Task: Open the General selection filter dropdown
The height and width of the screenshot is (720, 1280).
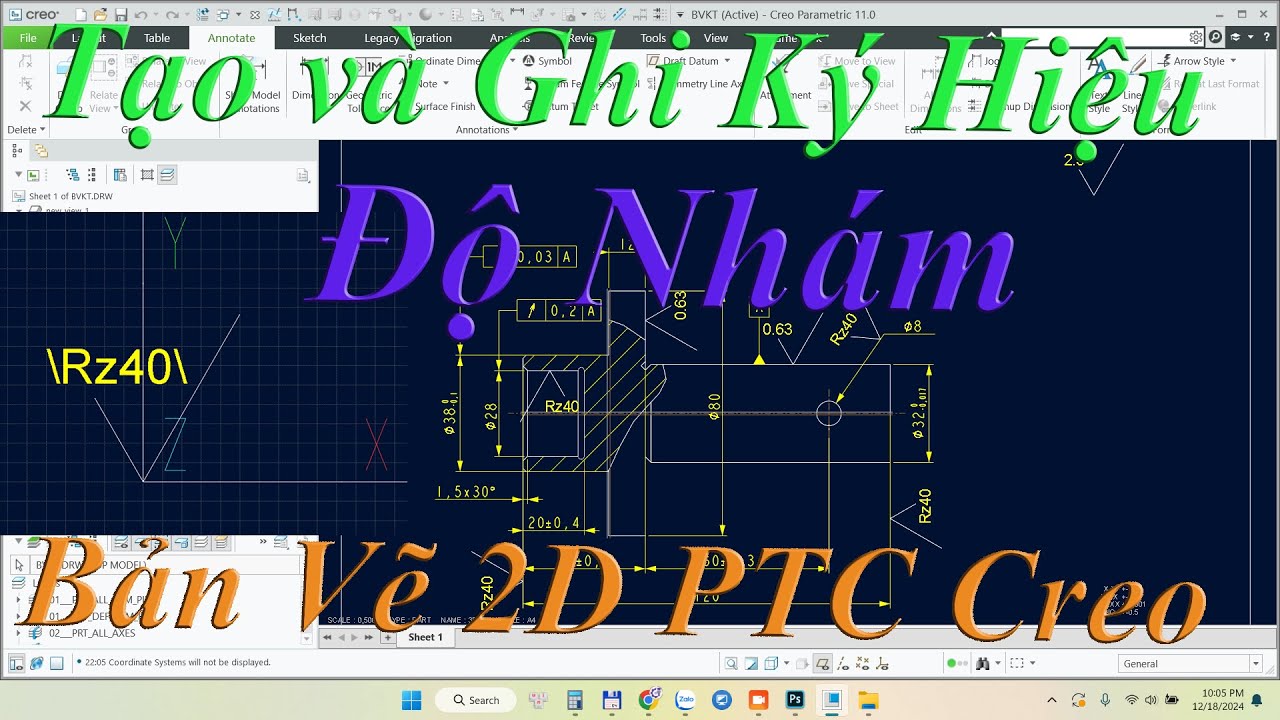Action: (1256, 664)
